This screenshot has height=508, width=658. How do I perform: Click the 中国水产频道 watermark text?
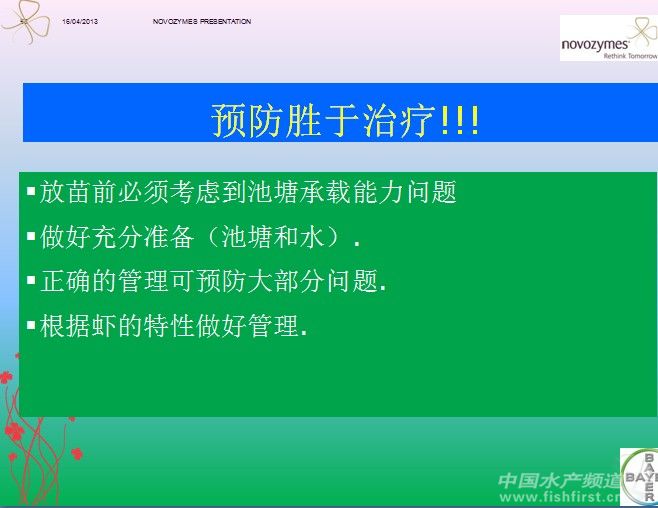pos(558,479)
